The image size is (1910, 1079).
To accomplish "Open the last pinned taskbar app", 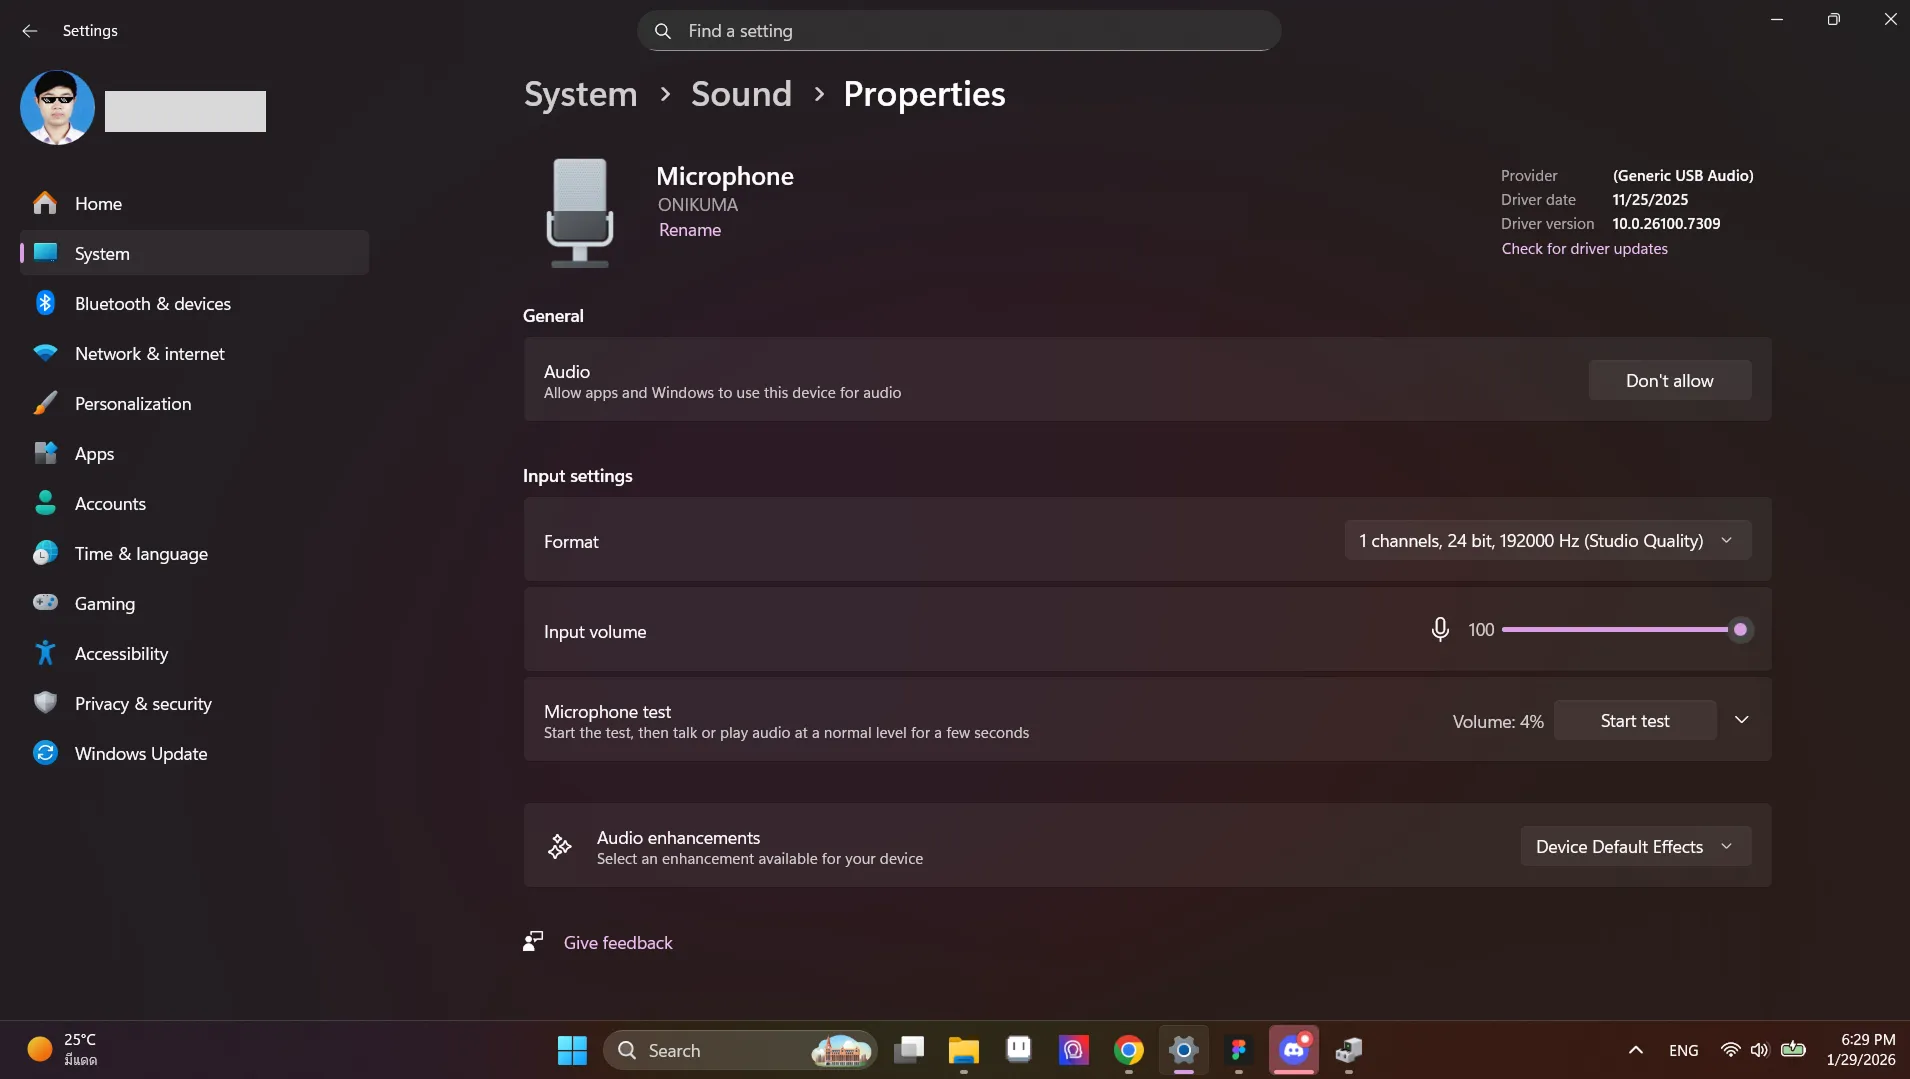I will pos(1349,1050).
